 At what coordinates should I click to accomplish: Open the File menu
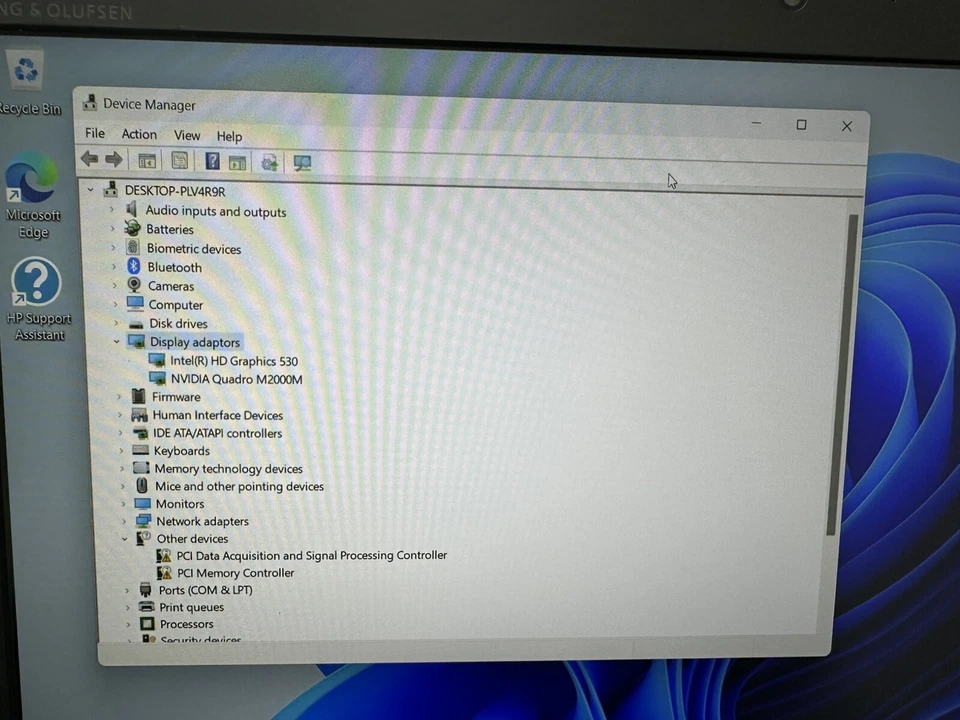click(94, 133)
